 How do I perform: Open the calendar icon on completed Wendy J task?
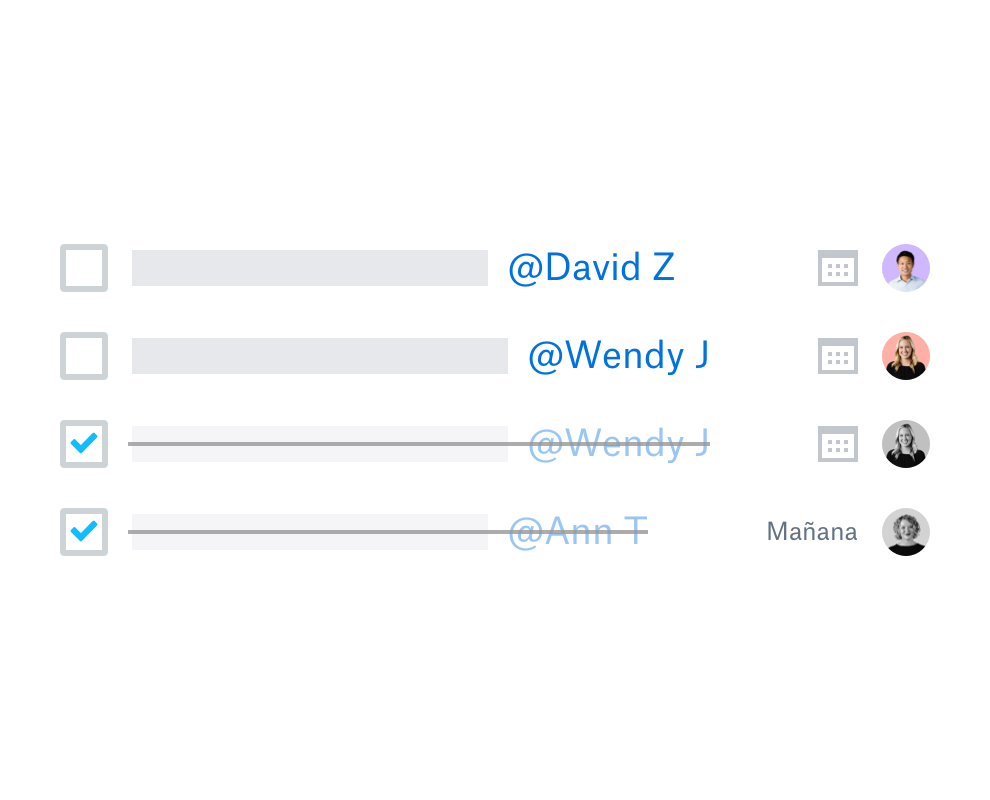[838, 444]
